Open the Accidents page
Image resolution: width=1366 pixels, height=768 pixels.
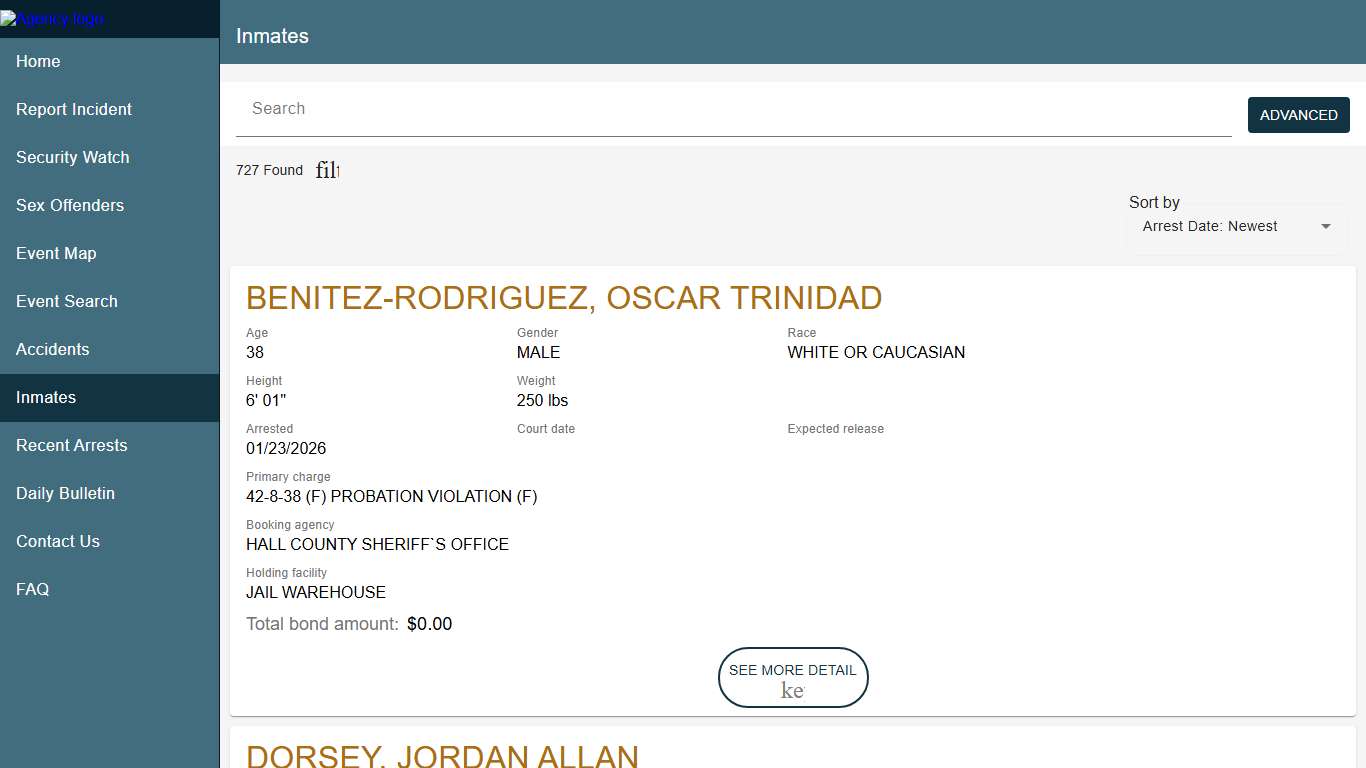(53, 350)
